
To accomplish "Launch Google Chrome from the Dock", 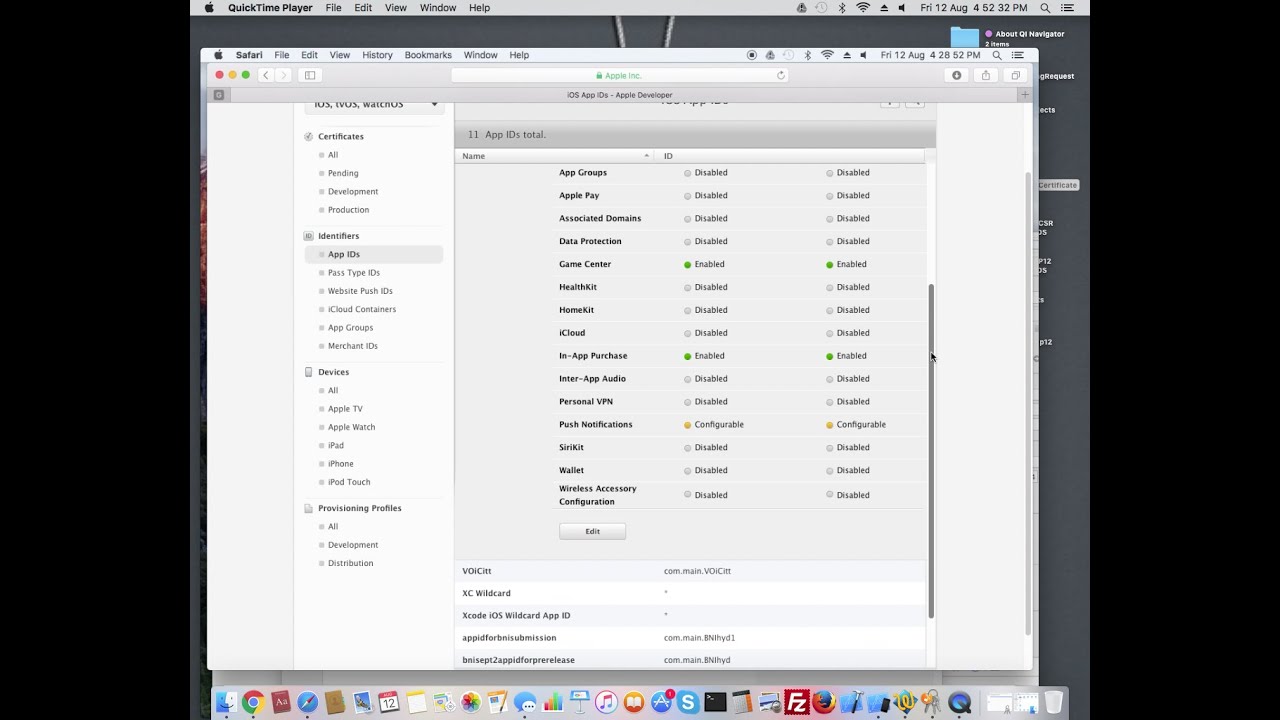I will pos(253,703).
